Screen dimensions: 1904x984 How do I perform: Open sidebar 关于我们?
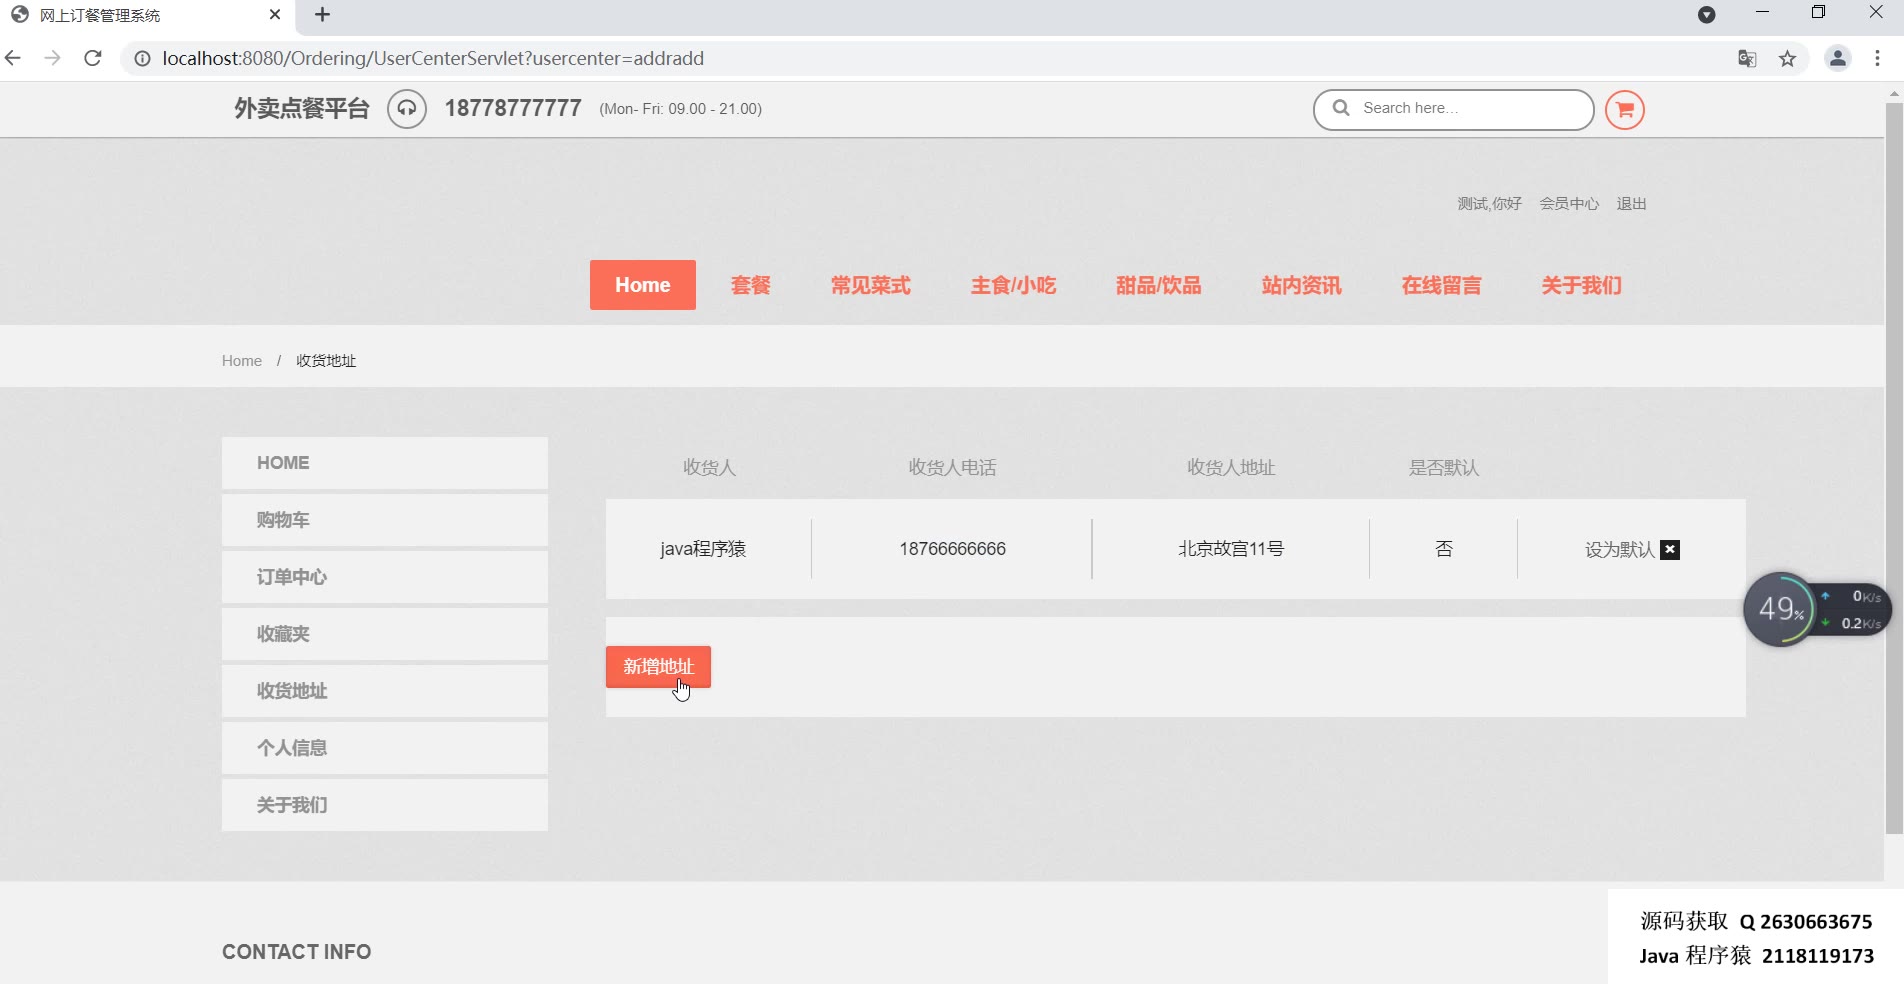point(385,805)
